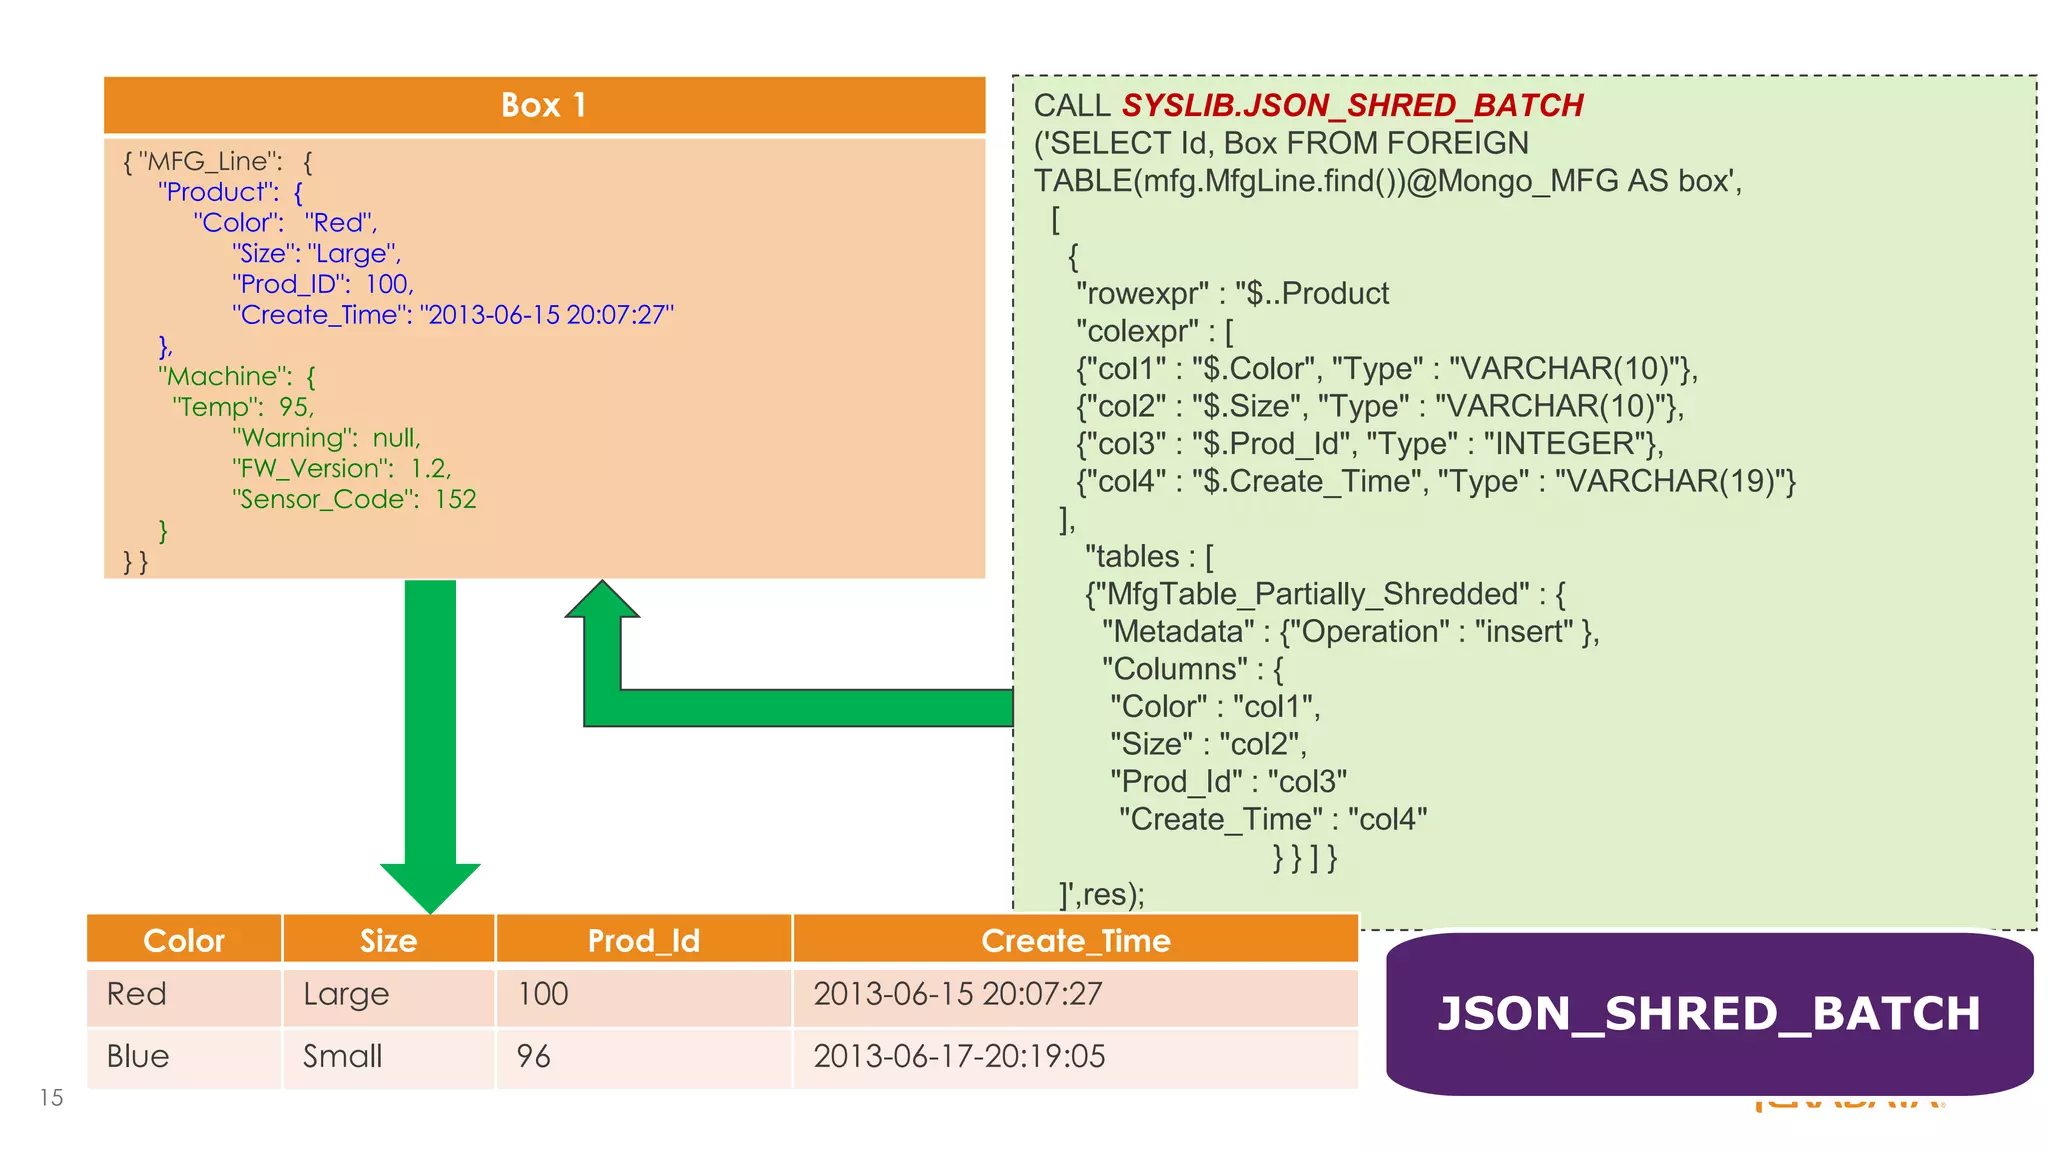
Task: Select the "colexpr" : [ line
Action: tap(1155, 331)
